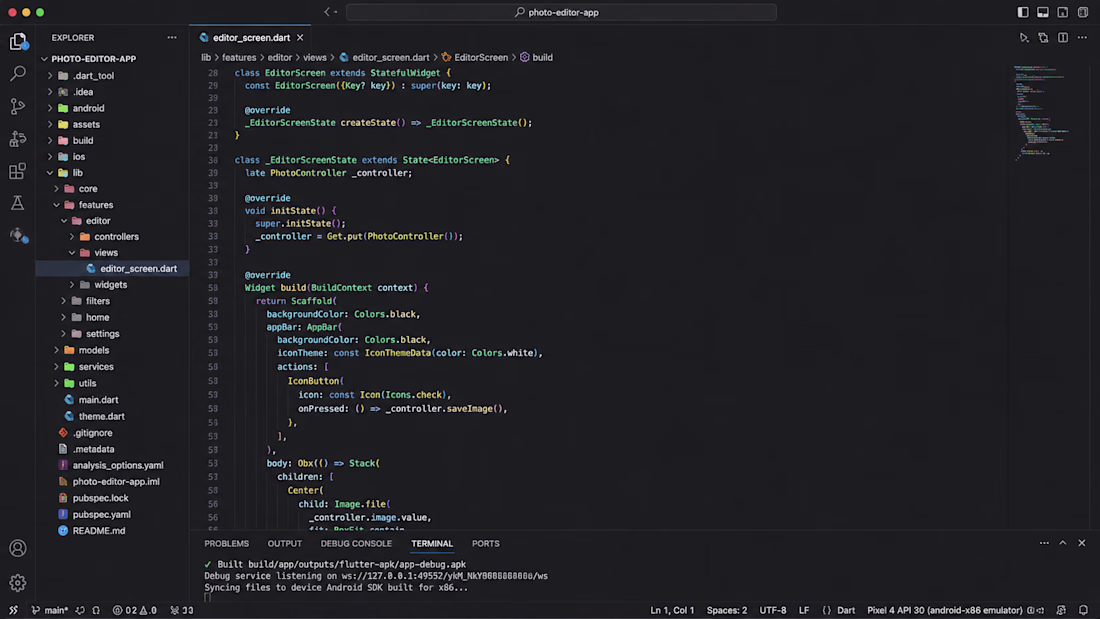Screen dimensions: 1100x619
Task: Close the editor_screen.dart tab
Action: pyautogui.click(x=300, y=38)
